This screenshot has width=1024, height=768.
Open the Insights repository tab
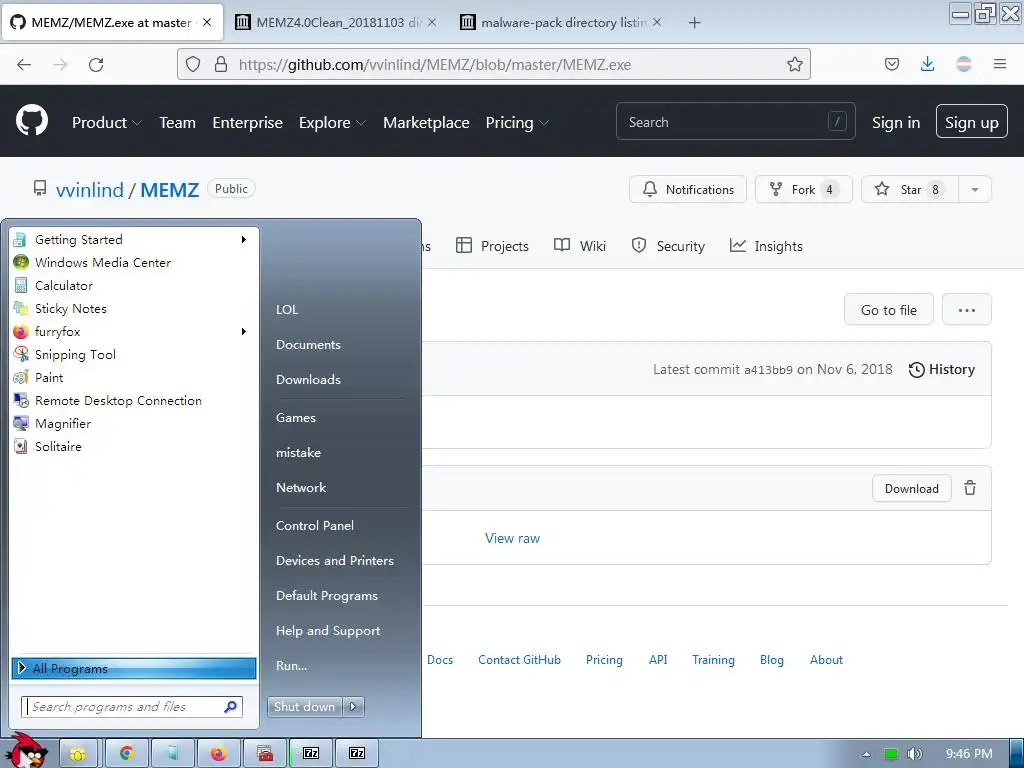coord(766,246)
